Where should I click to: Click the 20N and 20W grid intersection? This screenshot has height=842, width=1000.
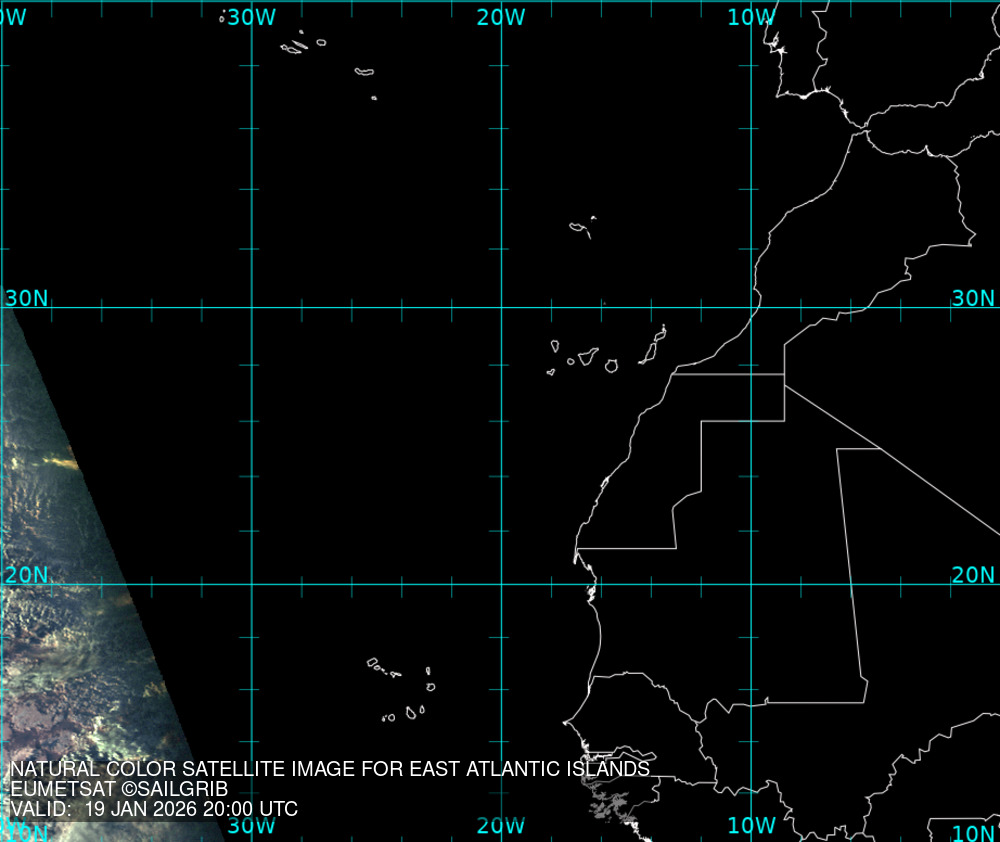click(501, 585)
